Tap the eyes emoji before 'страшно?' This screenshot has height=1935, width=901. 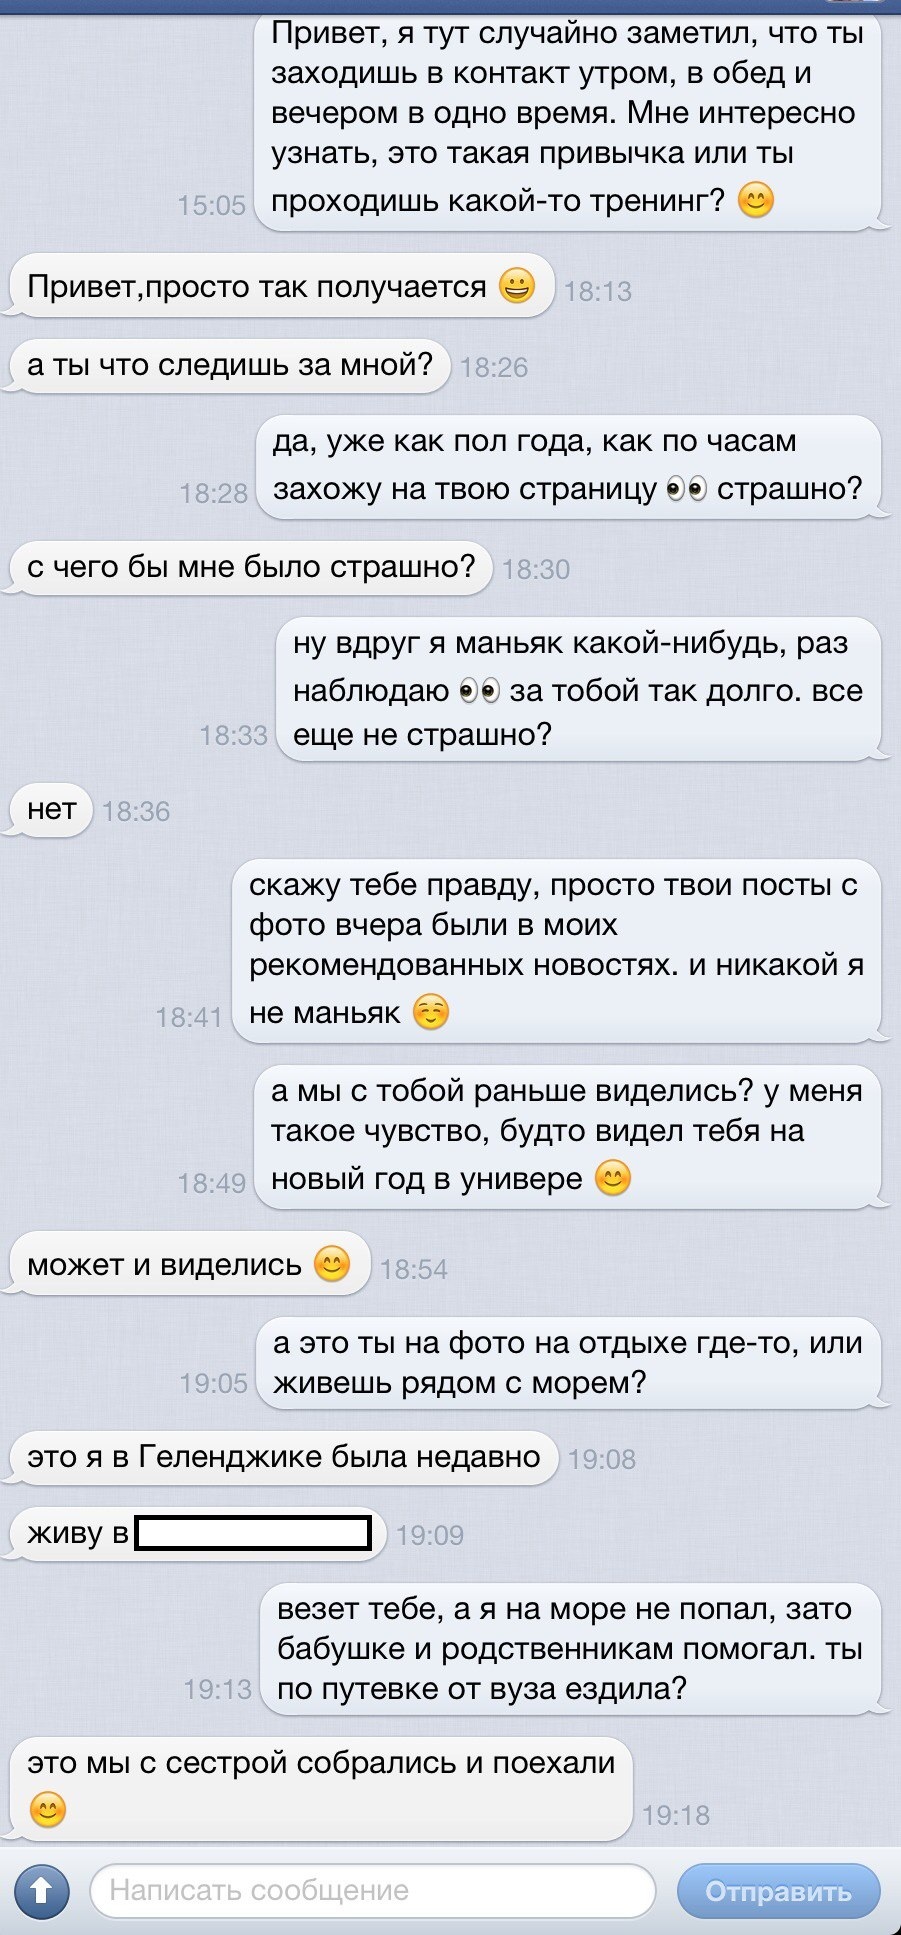(x=686, y=489)
